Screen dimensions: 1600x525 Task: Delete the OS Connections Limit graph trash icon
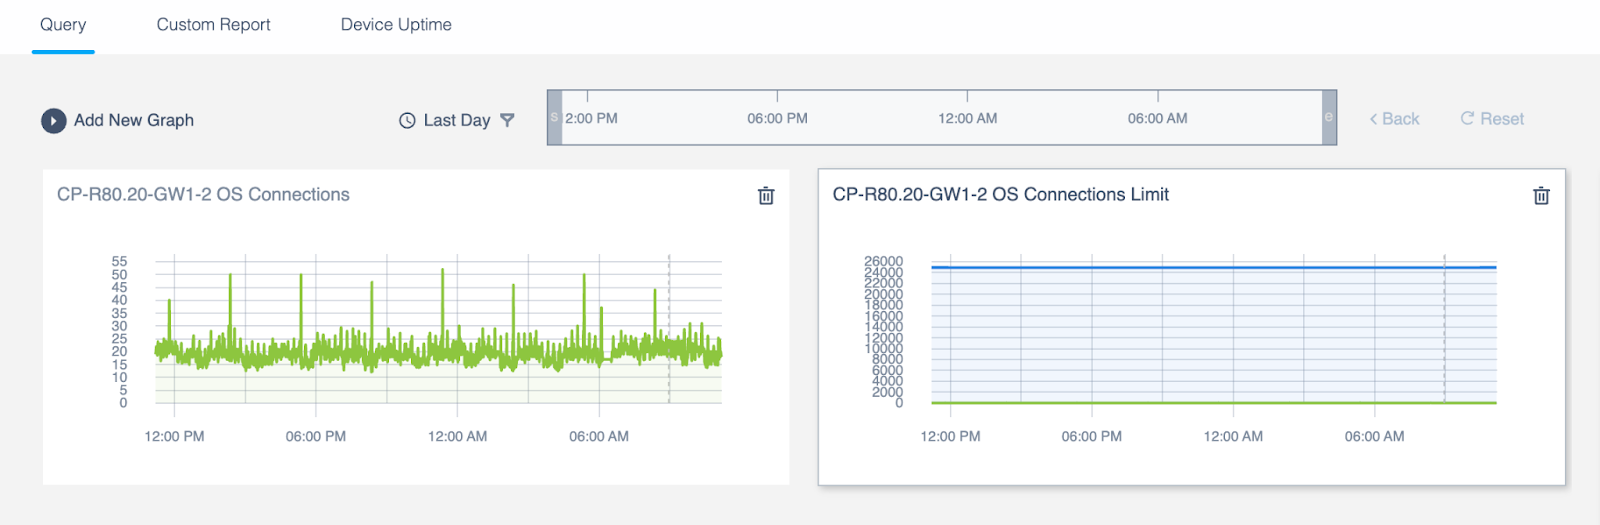tap(1542, 196)
